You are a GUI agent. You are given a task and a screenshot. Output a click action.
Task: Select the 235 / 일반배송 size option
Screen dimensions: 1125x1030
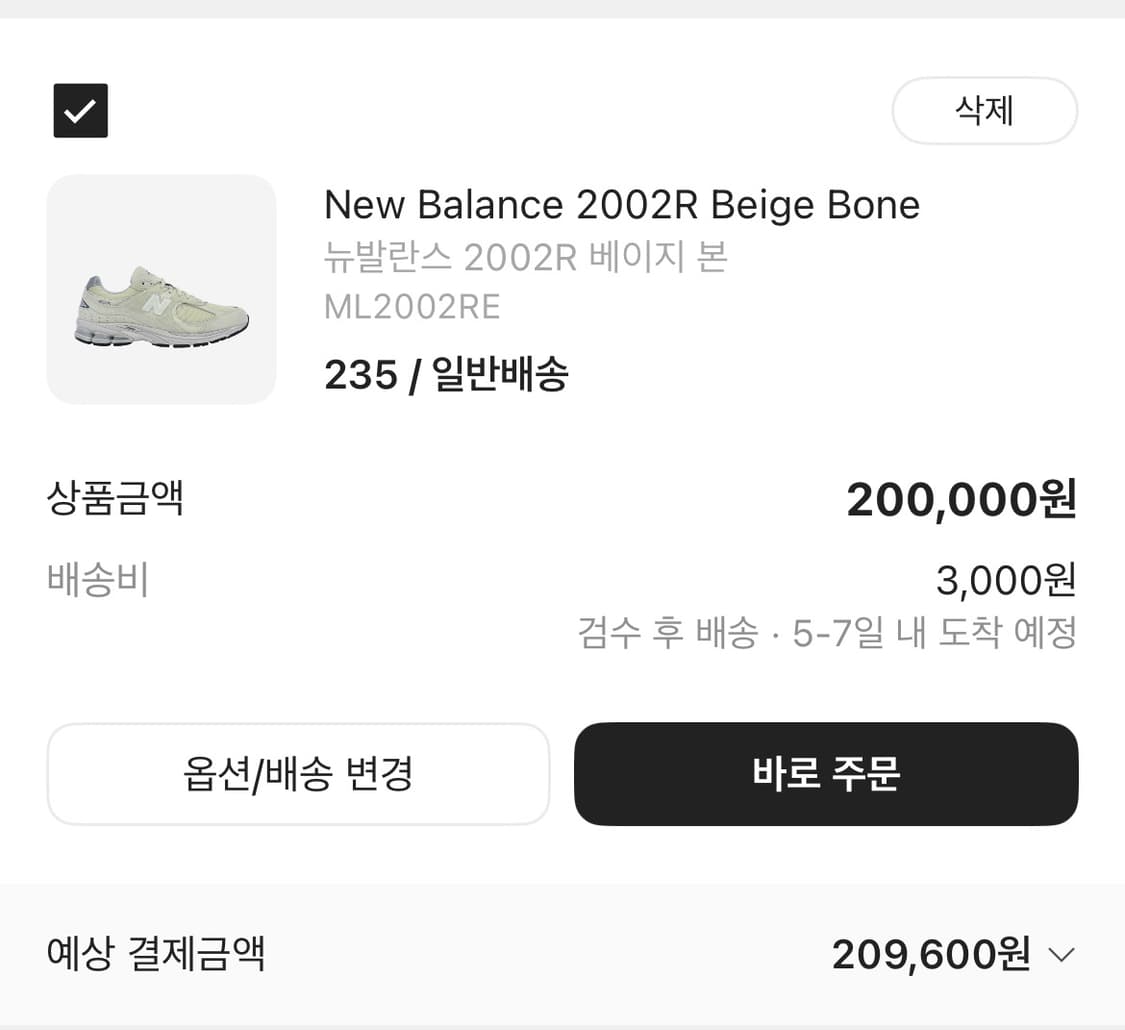445,375
